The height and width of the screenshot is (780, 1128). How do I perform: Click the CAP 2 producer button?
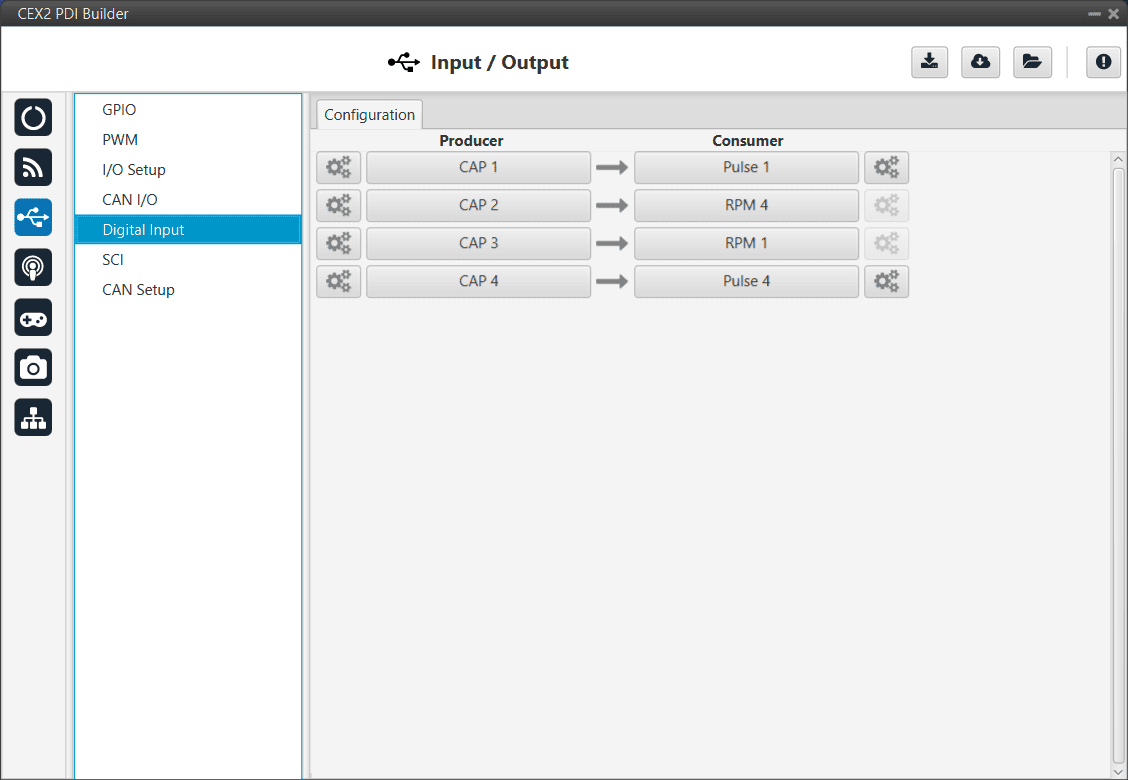tap(478, 206)
